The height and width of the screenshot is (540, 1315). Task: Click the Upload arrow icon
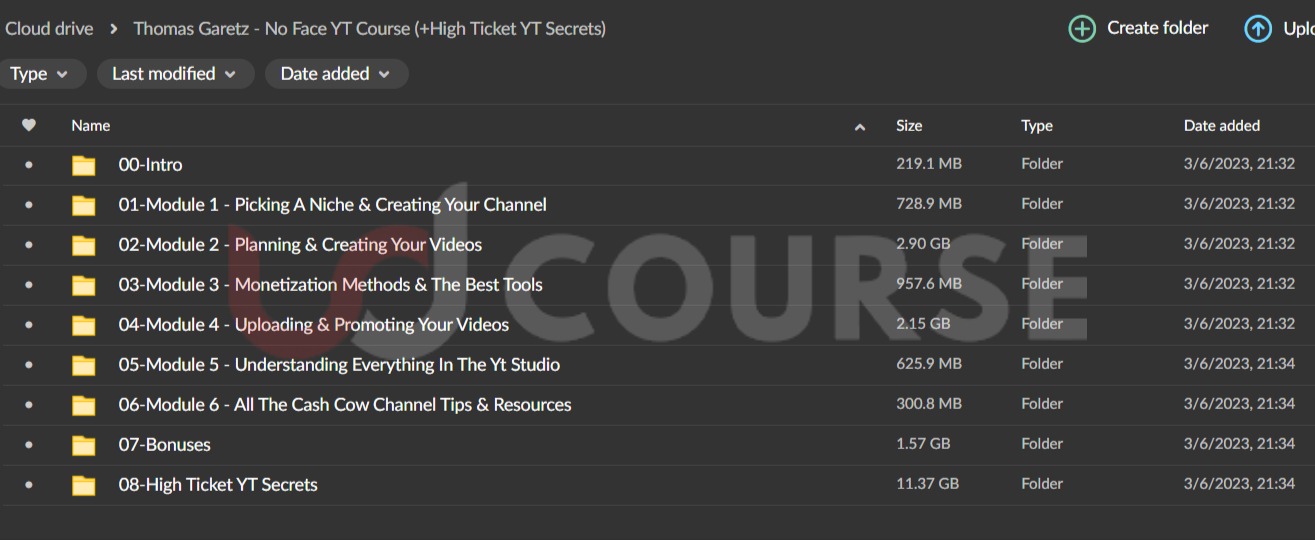(x=1257, y=29)
